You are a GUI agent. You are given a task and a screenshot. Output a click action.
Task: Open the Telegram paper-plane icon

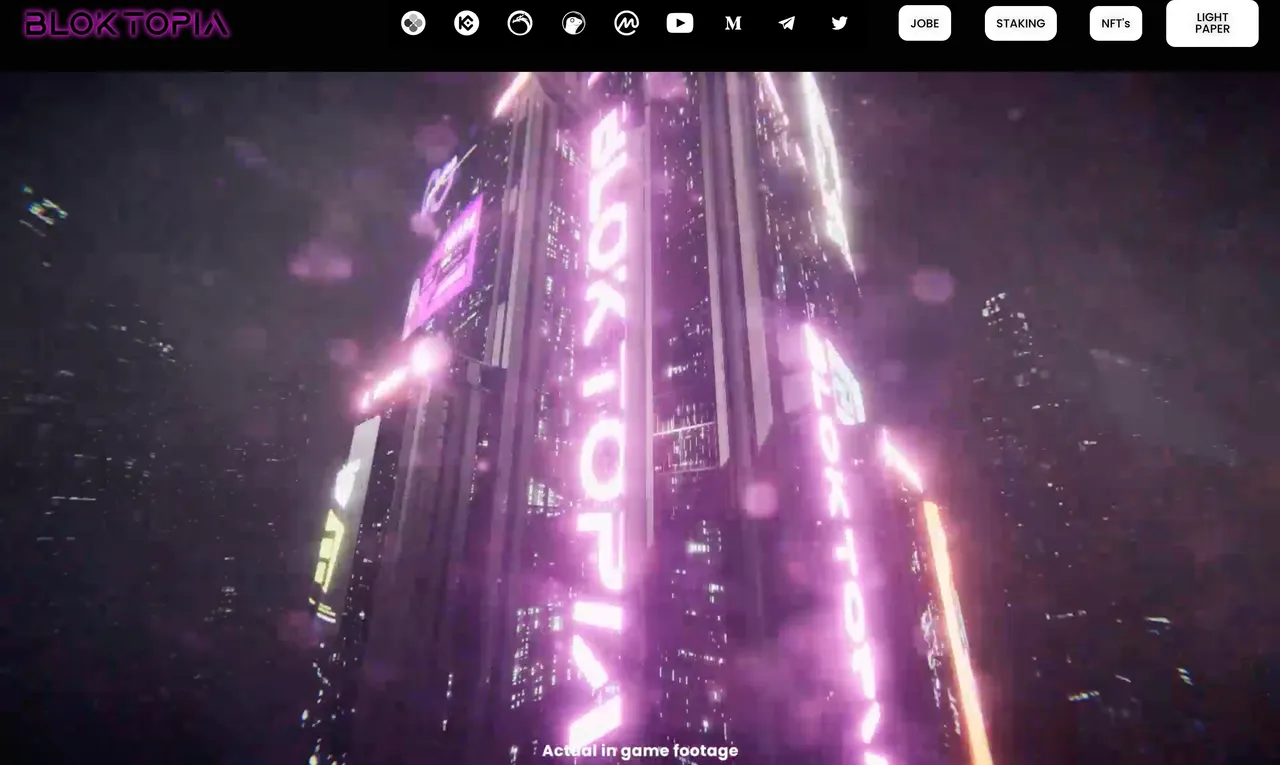point(787,23)
